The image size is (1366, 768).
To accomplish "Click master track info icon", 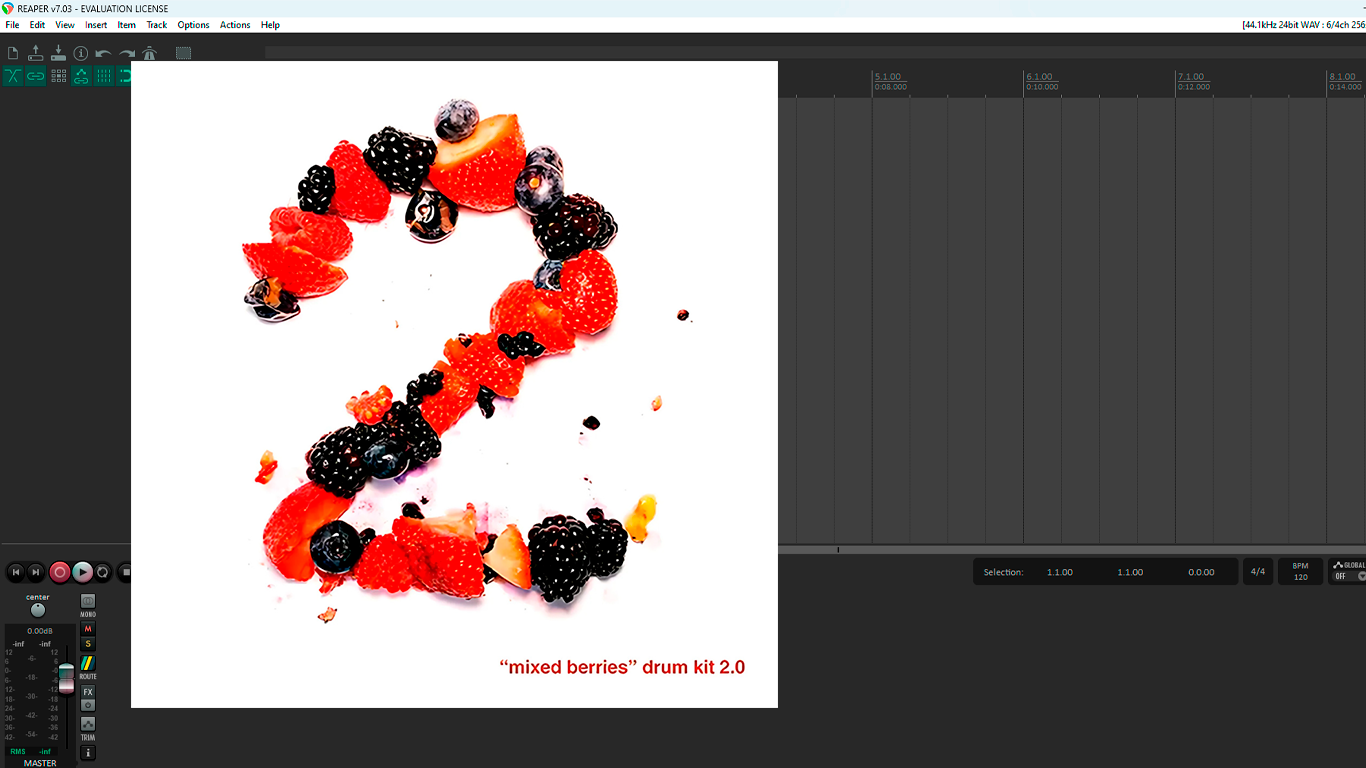I will pyautogui.click(x=88, y=752).
